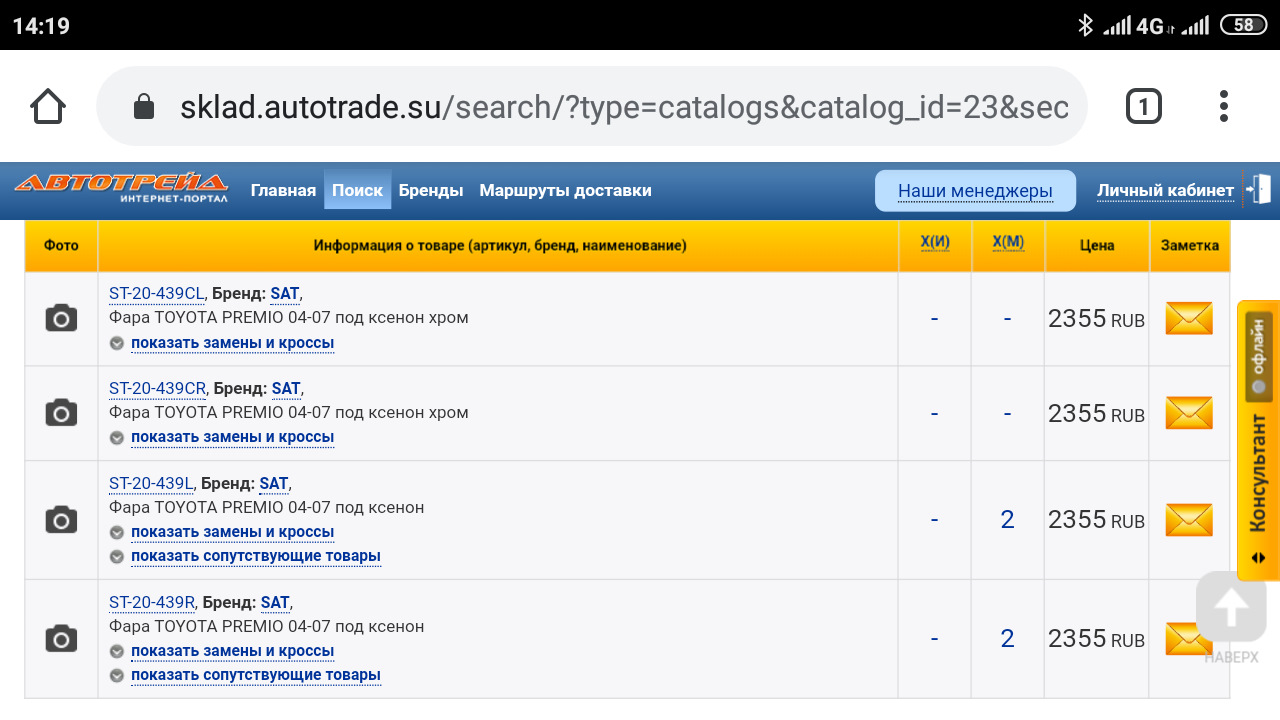Viewport: 1280px width, 720px height.
Task: Expand сопутствующие товары for ST-20-439L
Action: [x=256, y=556]
